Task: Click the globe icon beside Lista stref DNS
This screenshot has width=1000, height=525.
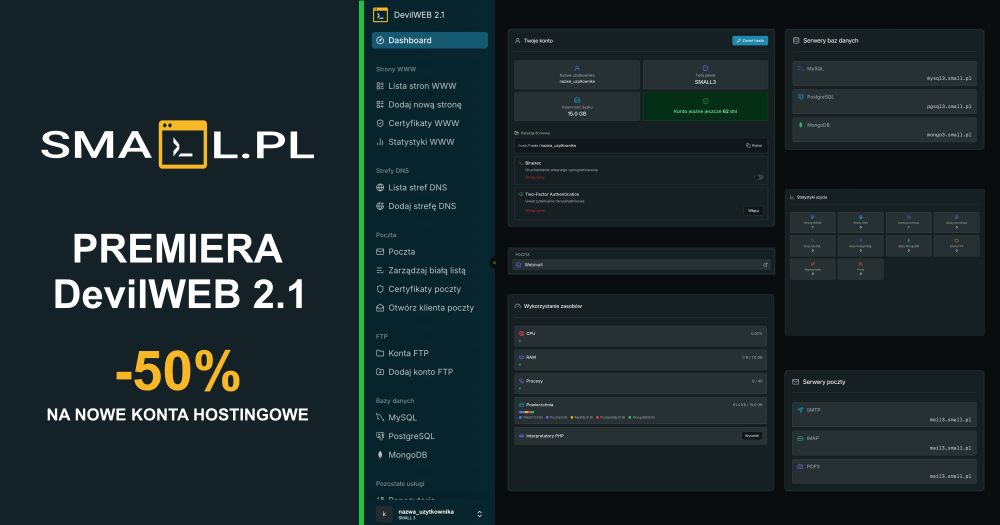Action: pyautogui.click(x=380, y=188)
